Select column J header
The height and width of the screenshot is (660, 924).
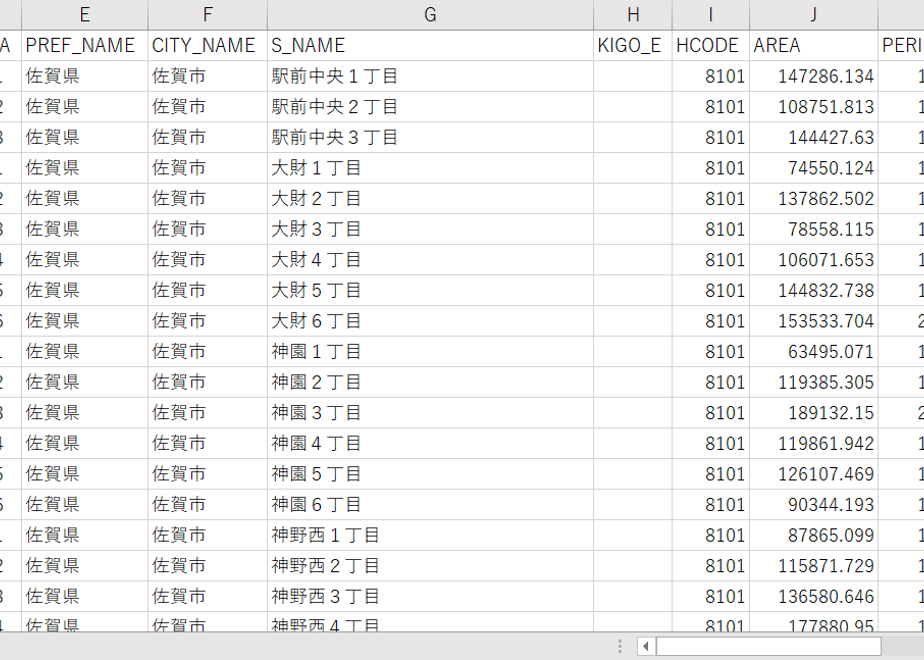coord(814,15)
